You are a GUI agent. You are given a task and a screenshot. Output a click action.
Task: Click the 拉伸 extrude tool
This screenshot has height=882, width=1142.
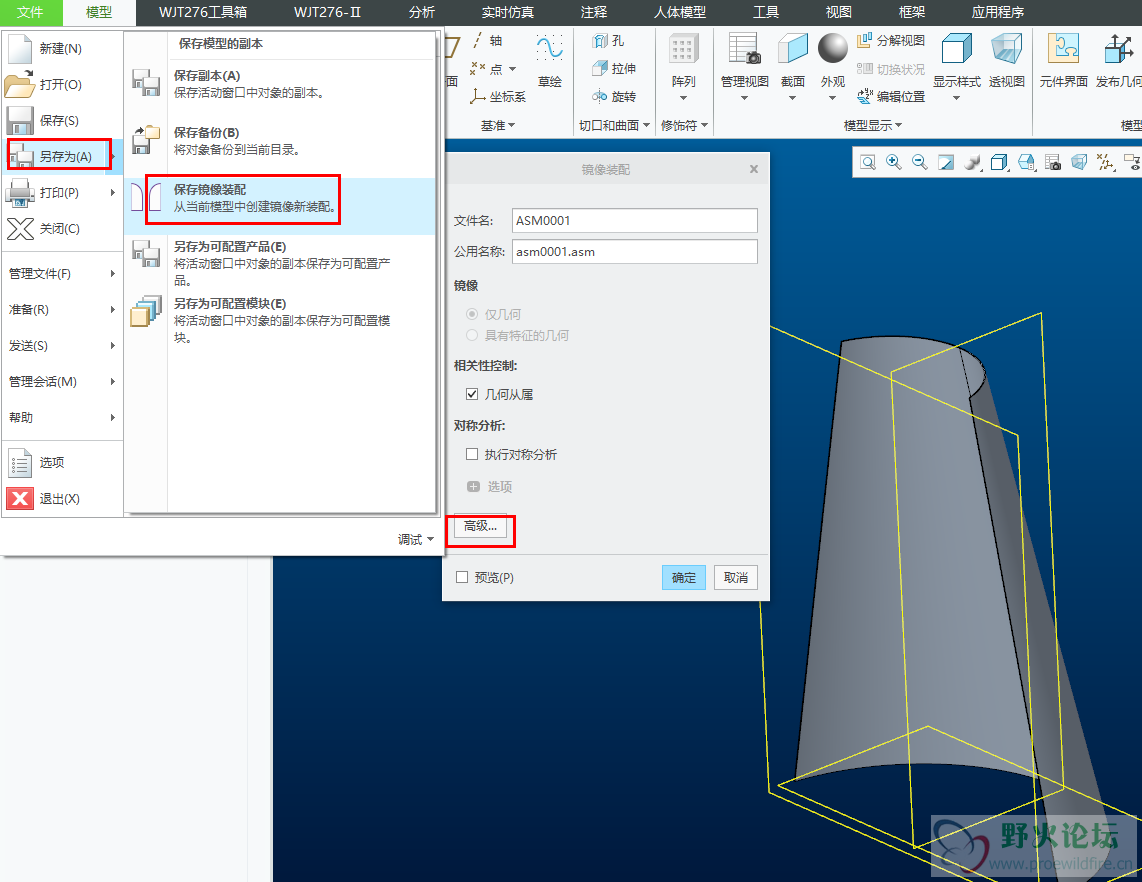coord(614,68)
